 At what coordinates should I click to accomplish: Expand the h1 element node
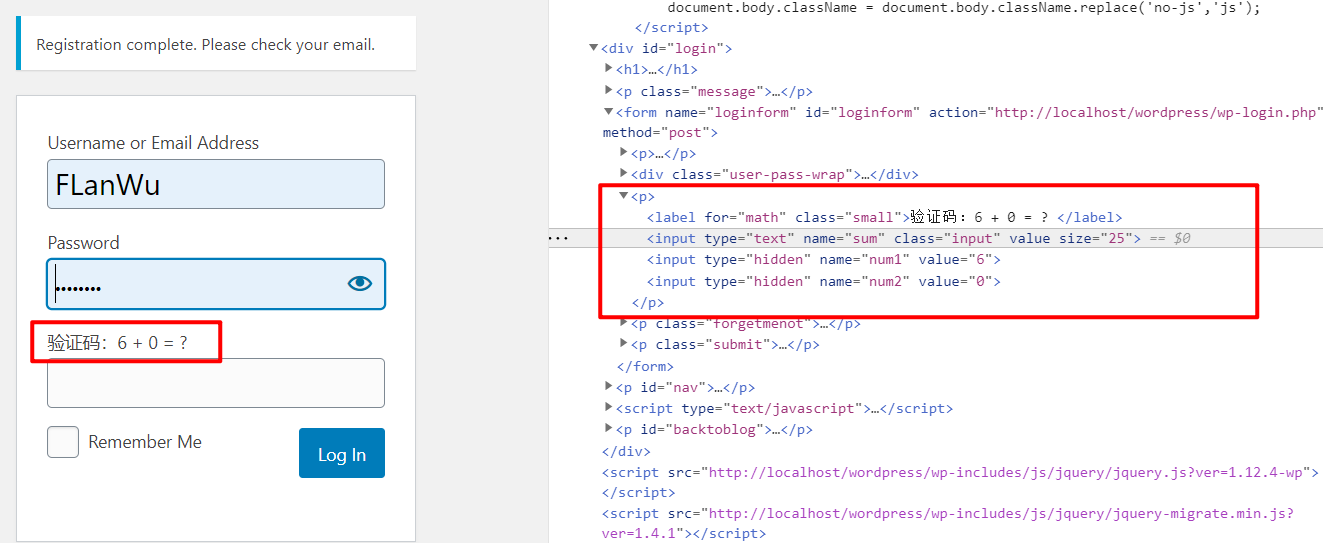click(609, 69)
